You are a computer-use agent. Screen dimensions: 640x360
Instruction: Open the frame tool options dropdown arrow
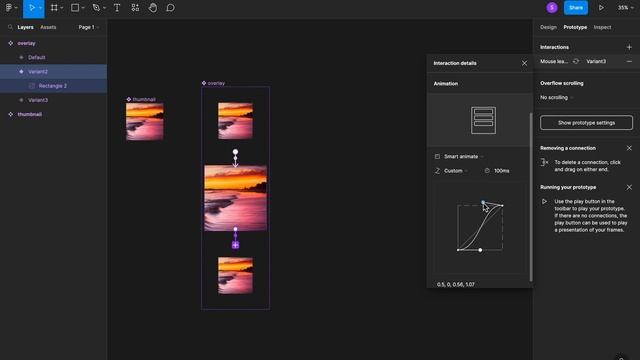coord(62,8)
